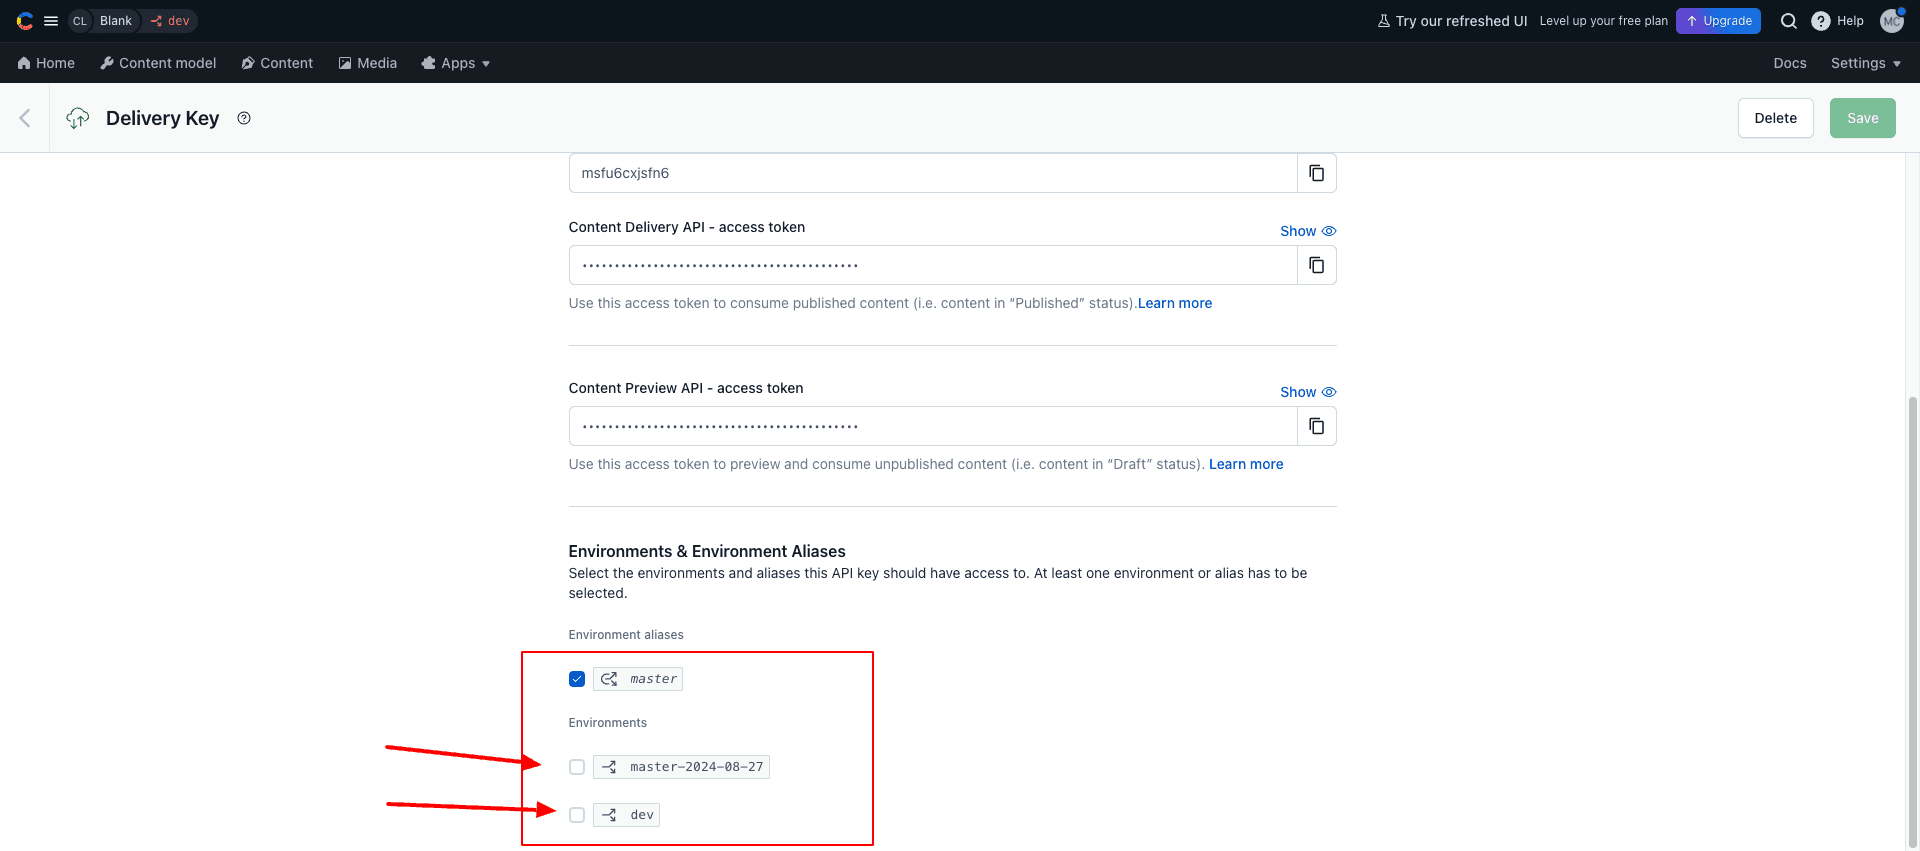Reveal the Content Preview API token
1920x851 pixels.
click(x=1307, y=392)
